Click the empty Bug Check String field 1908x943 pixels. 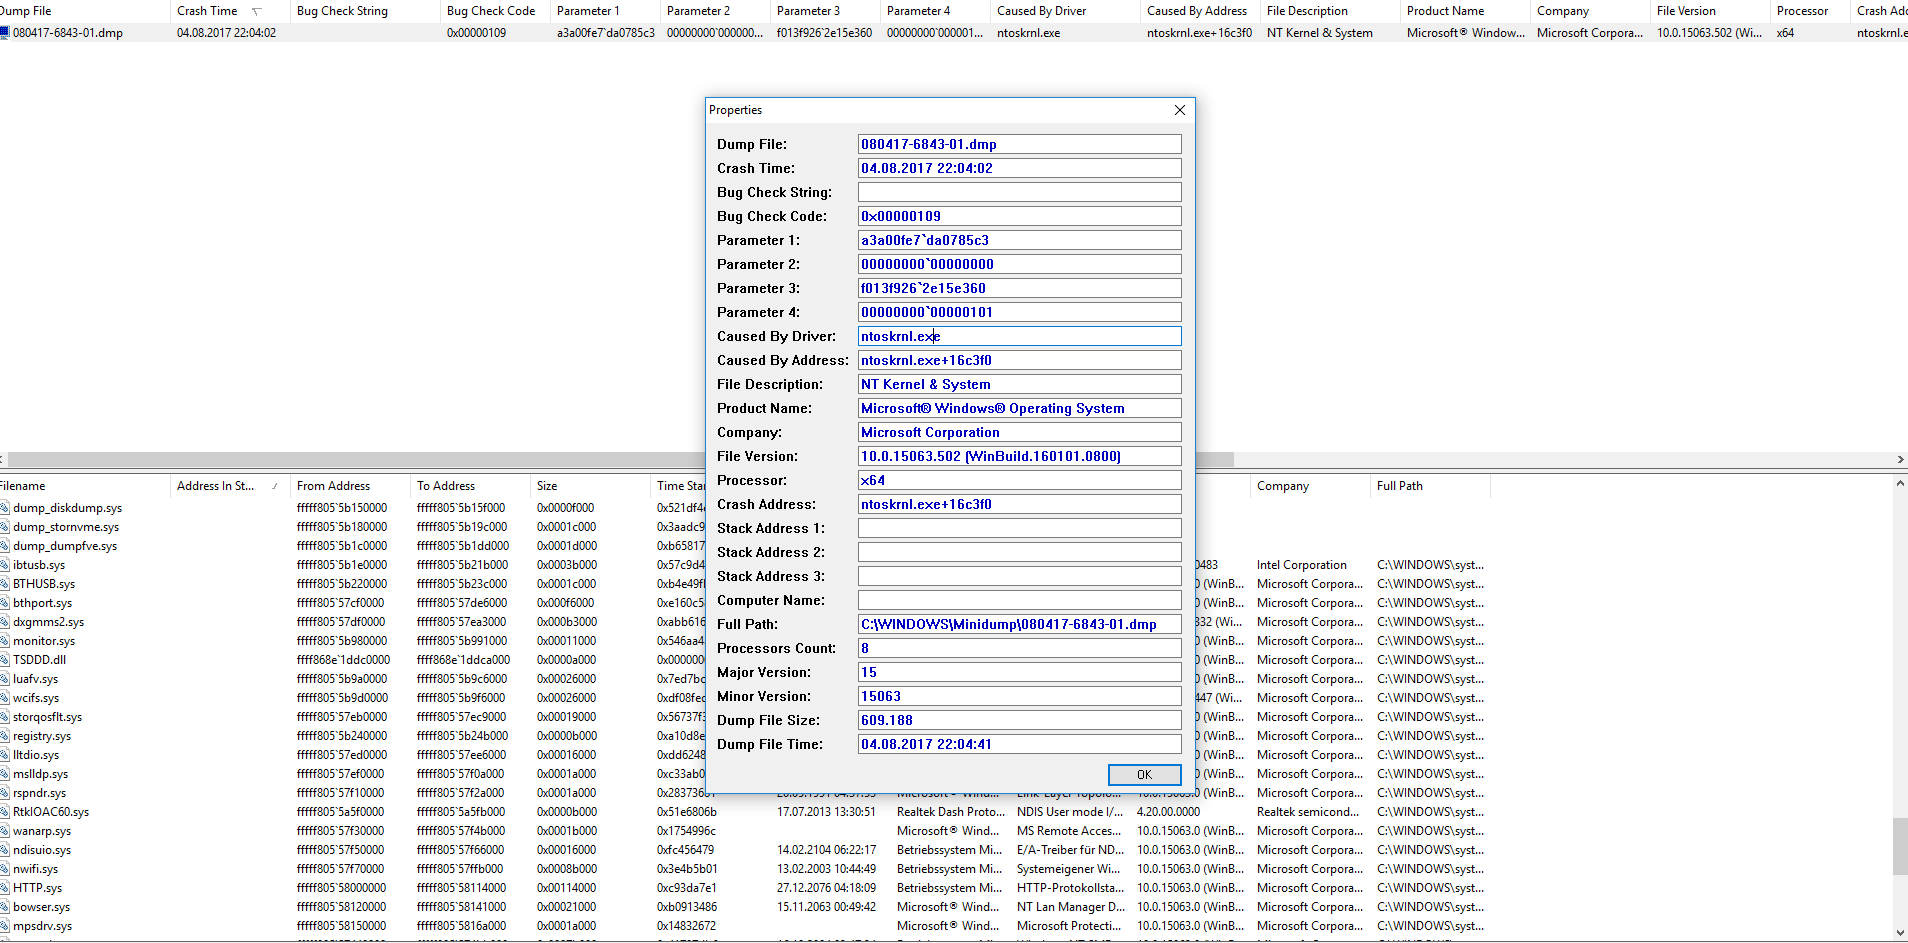(1019, 192)
